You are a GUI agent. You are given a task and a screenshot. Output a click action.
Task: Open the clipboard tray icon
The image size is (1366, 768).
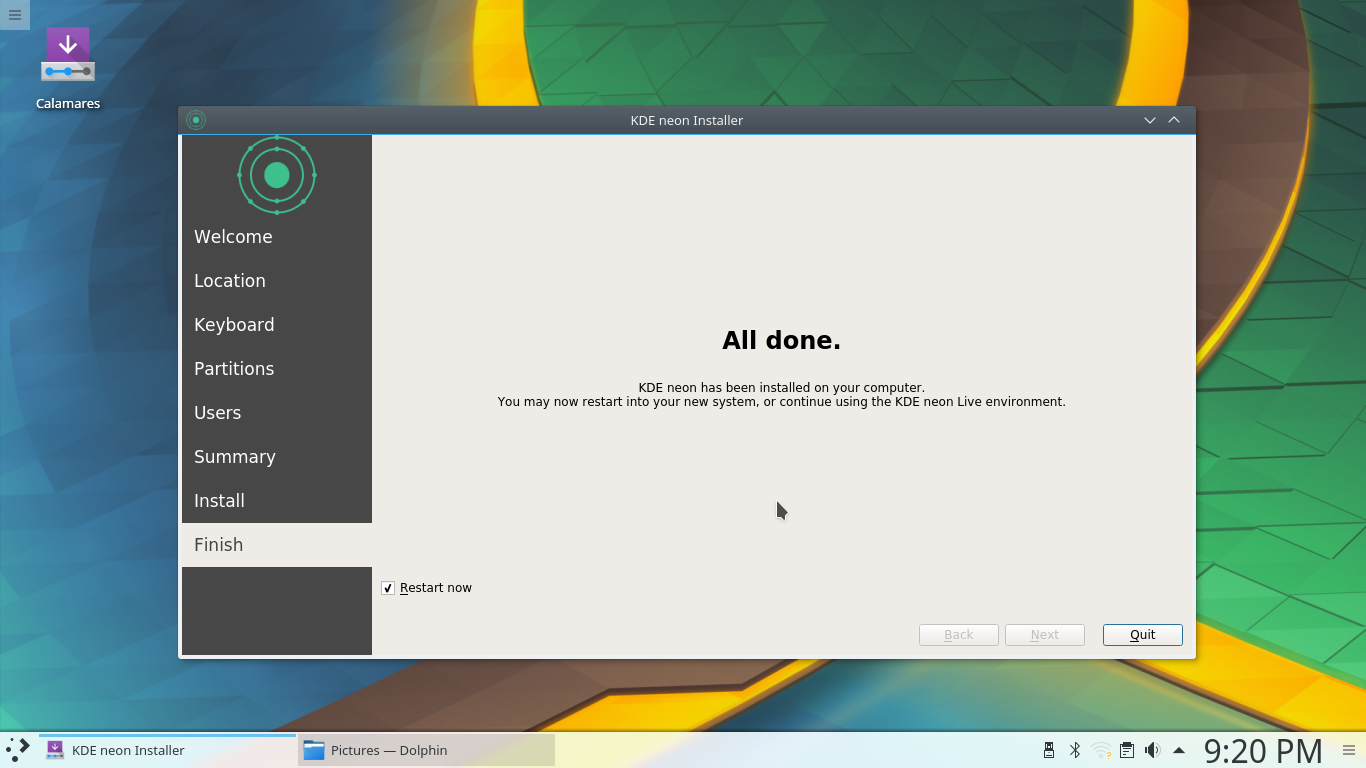[1127, 750]
